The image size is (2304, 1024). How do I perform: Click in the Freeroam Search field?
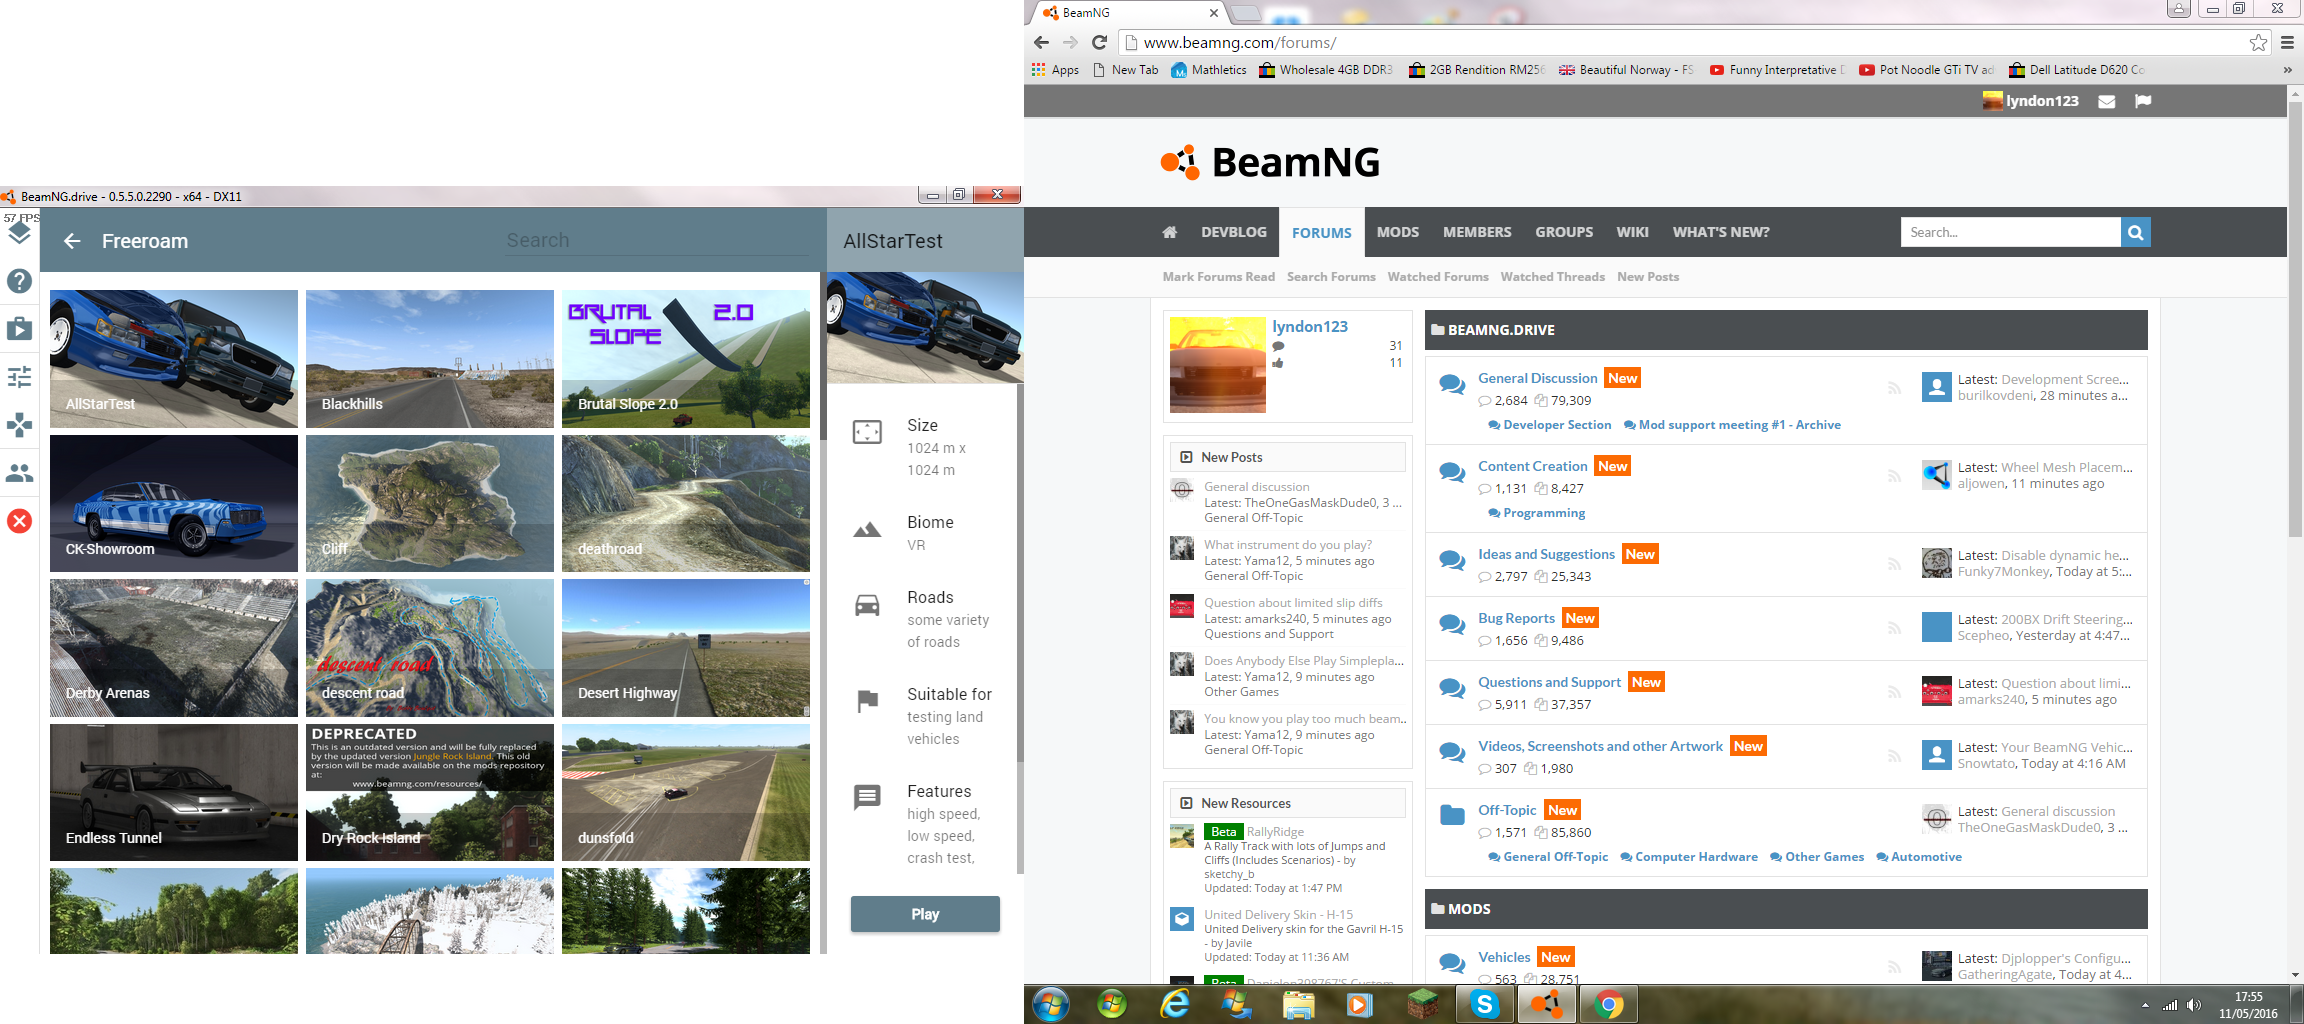[655, 241]
